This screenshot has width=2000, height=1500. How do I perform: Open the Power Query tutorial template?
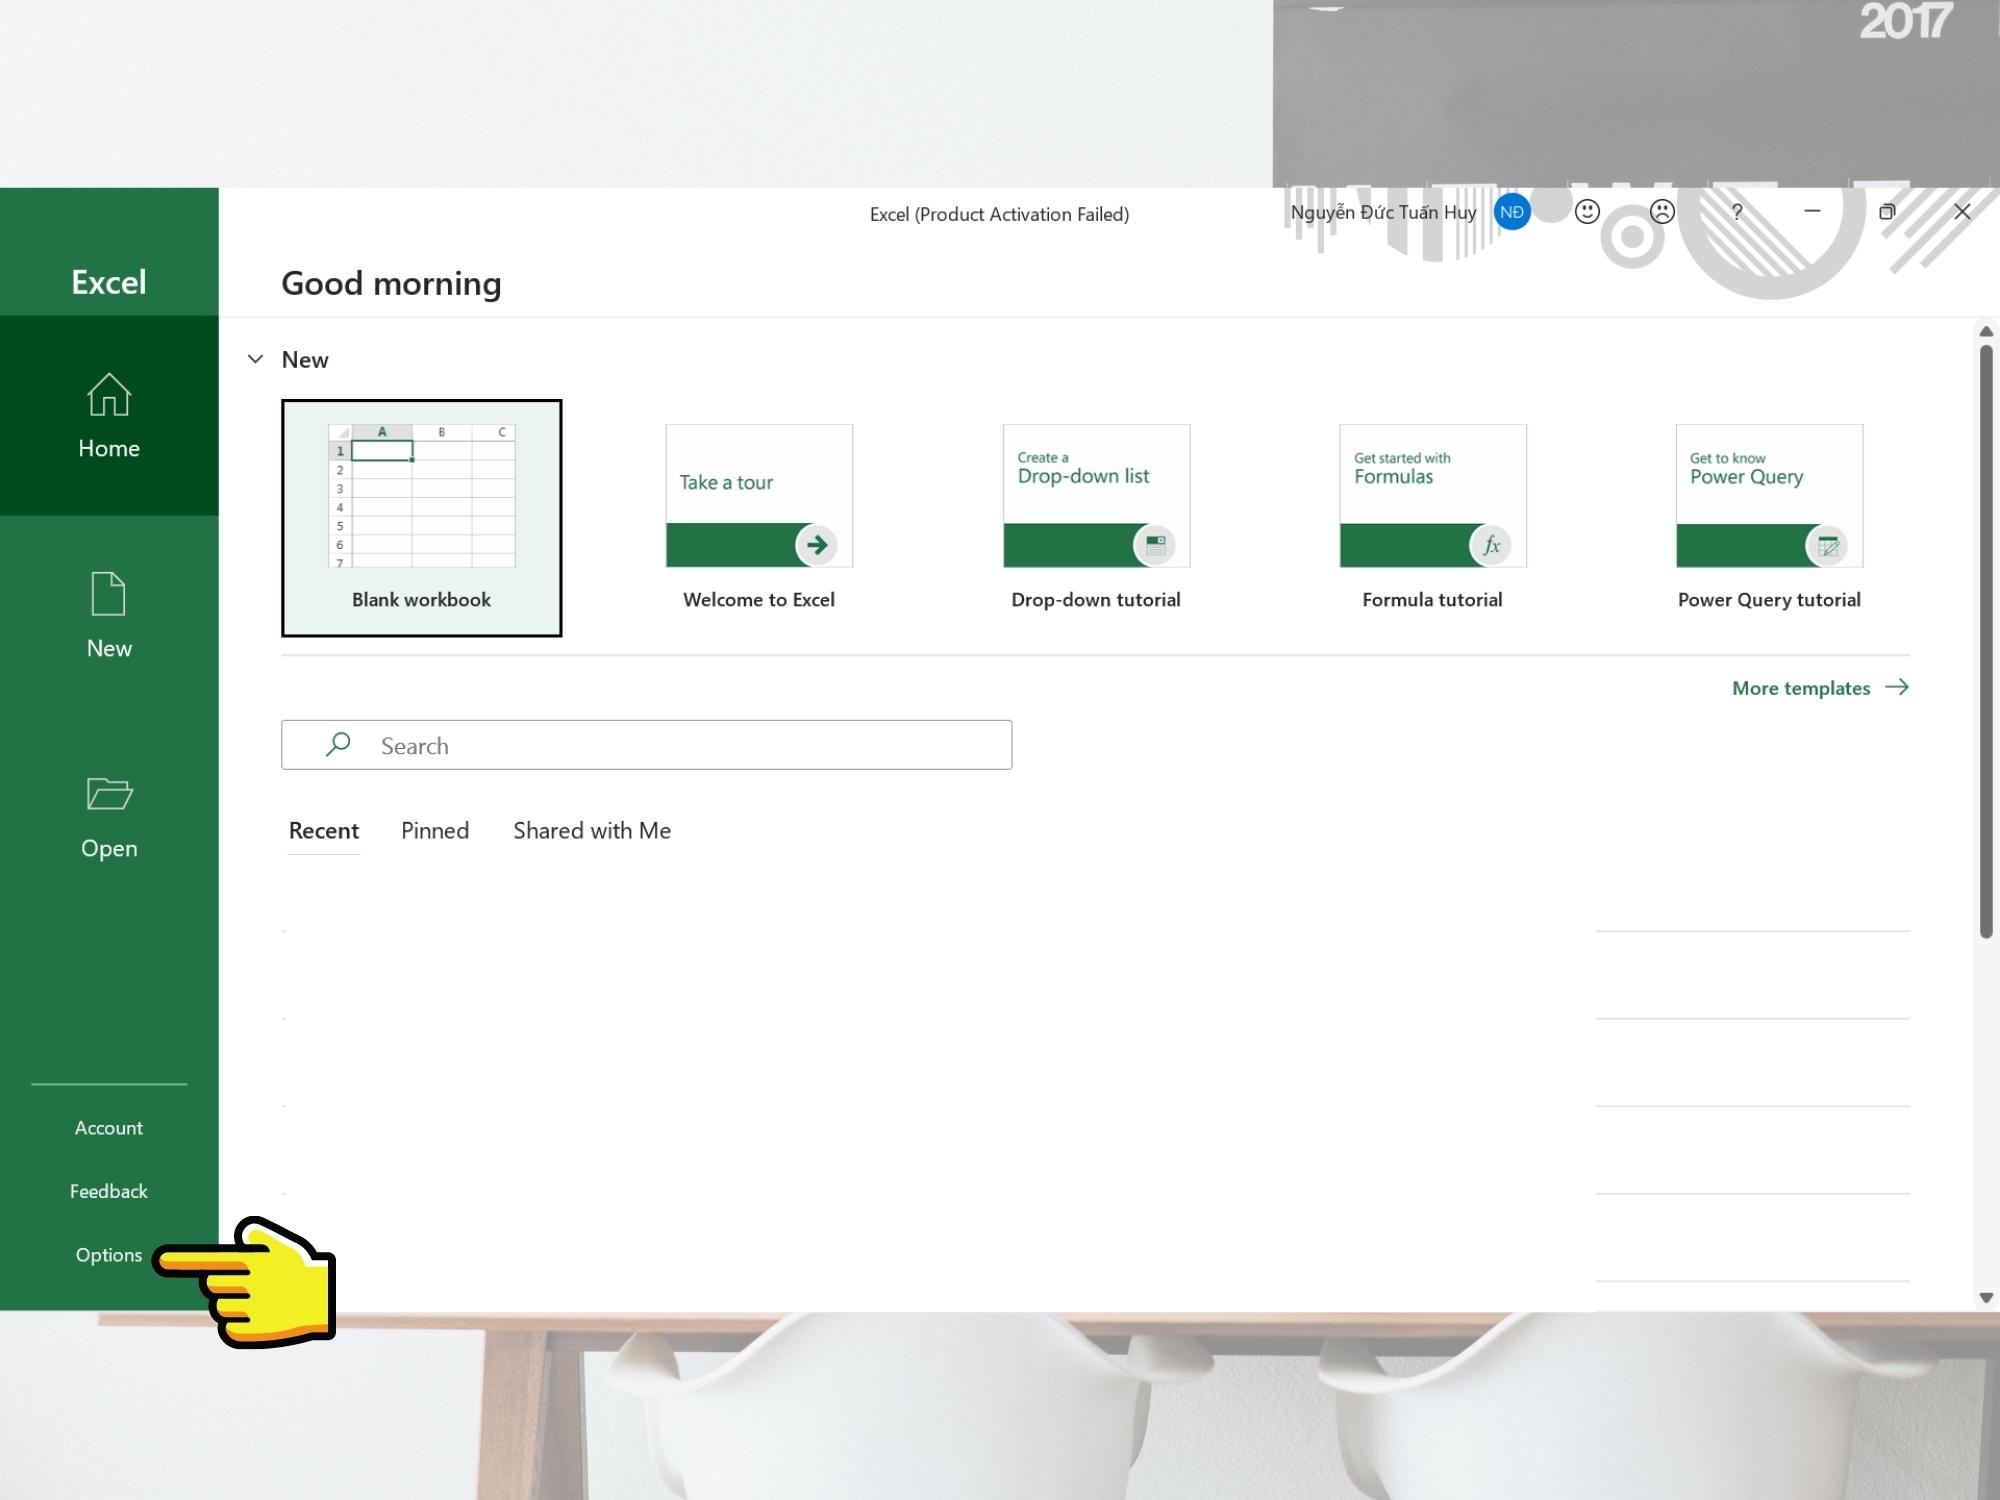point(1769,518)
